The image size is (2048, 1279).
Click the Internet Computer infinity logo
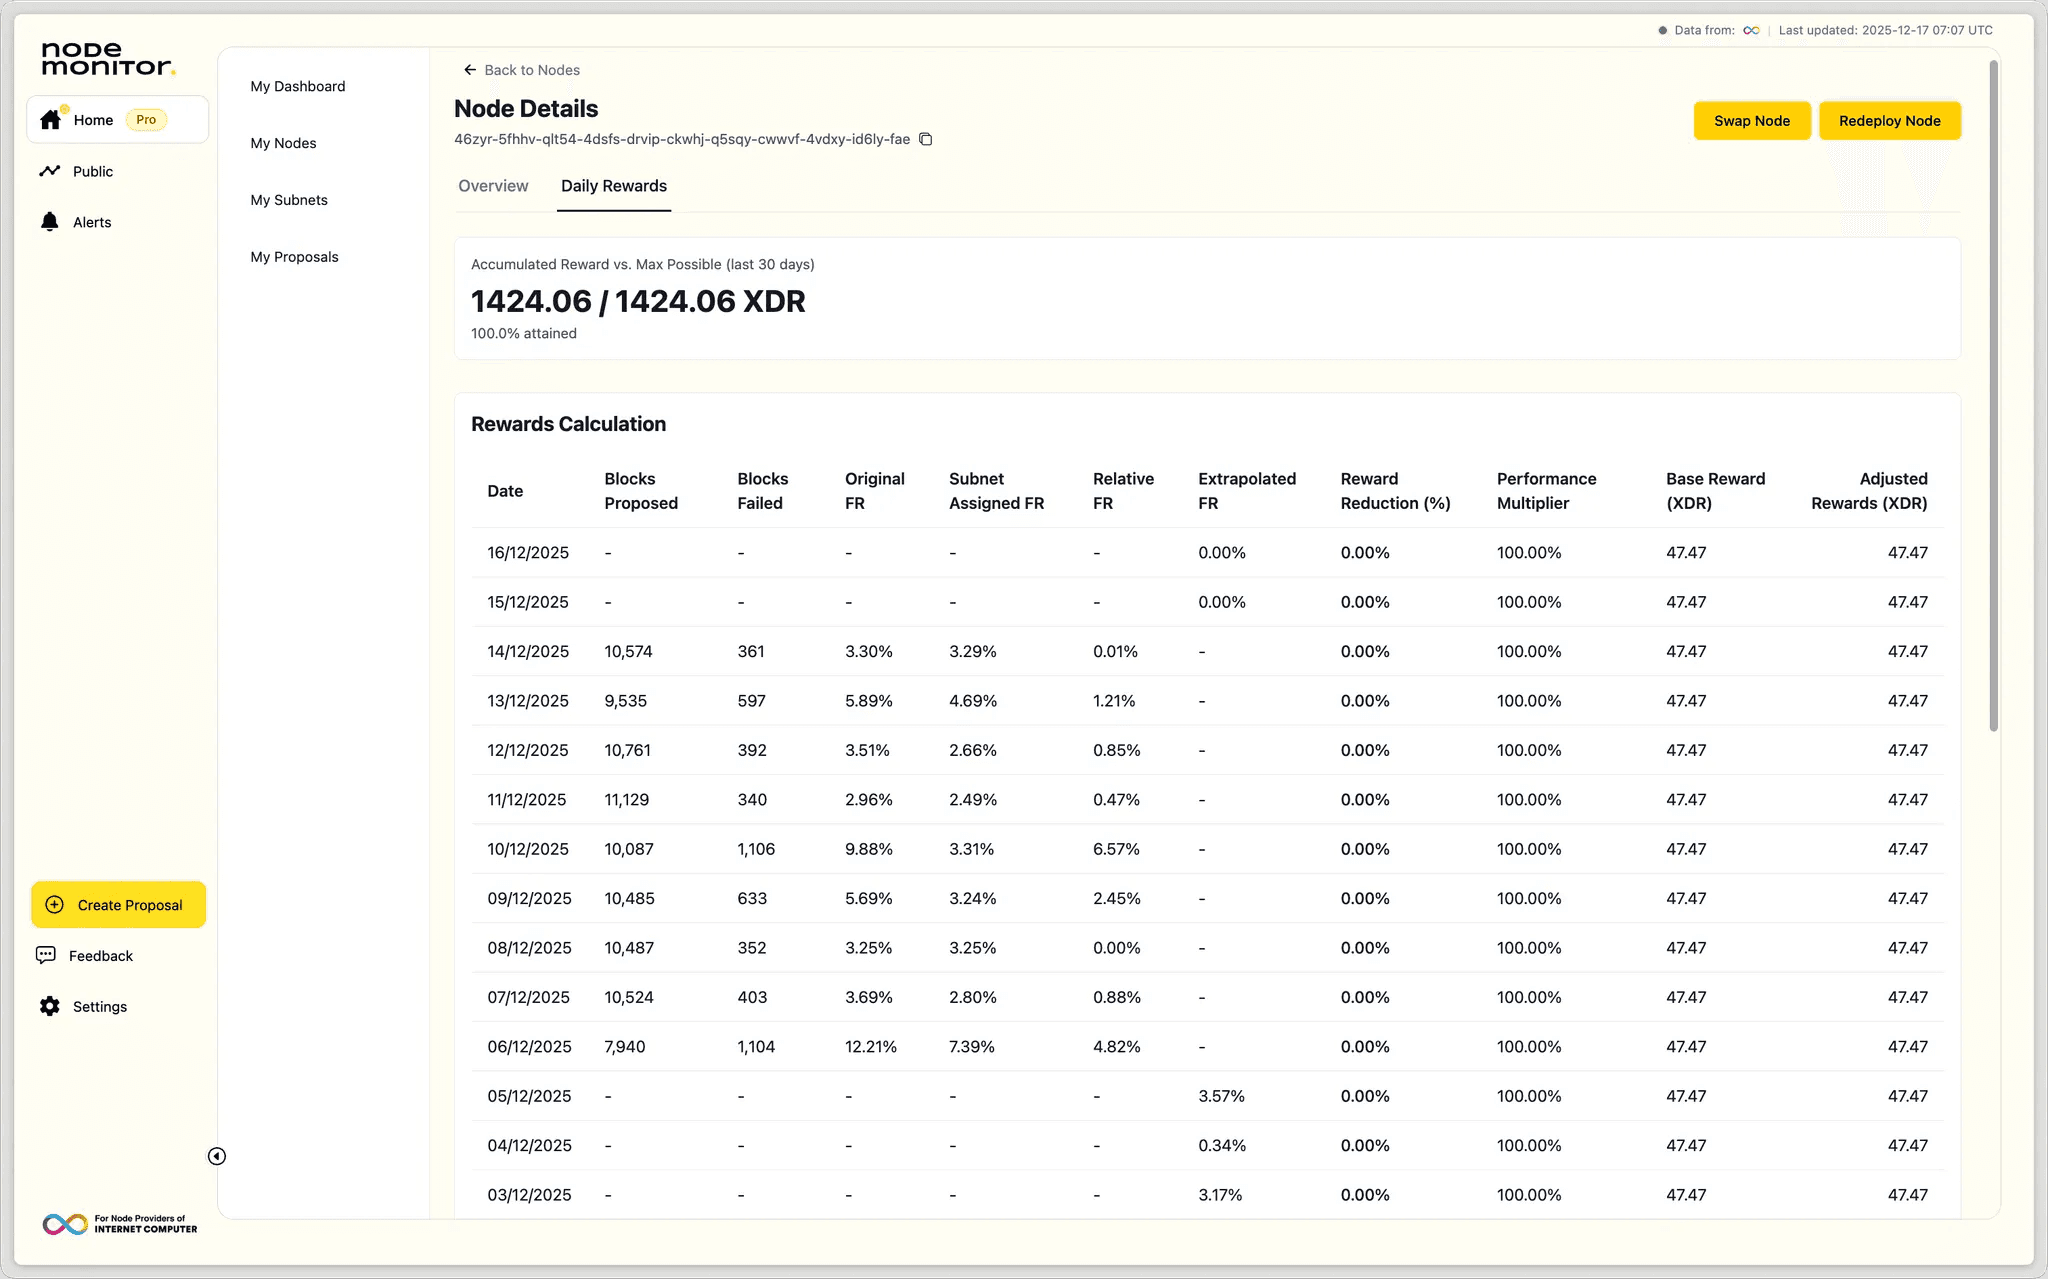65,1224
